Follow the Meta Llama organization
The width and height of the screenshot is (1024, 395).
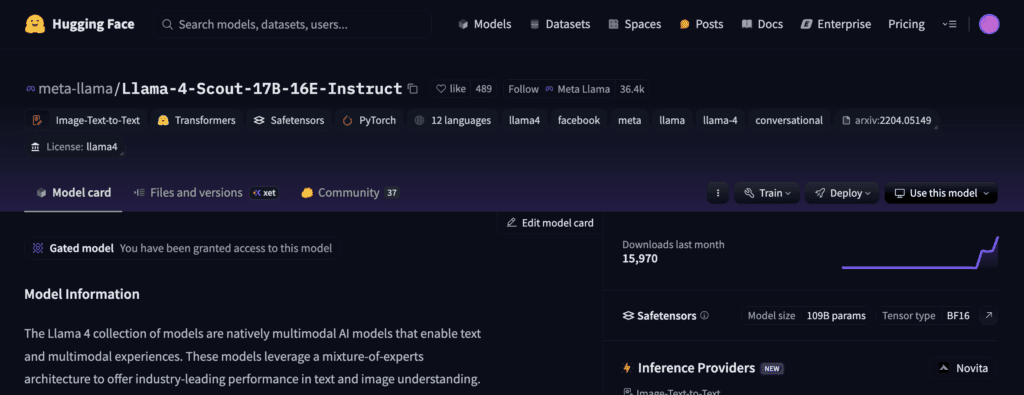pyautogui.click(x=559, y=89)
